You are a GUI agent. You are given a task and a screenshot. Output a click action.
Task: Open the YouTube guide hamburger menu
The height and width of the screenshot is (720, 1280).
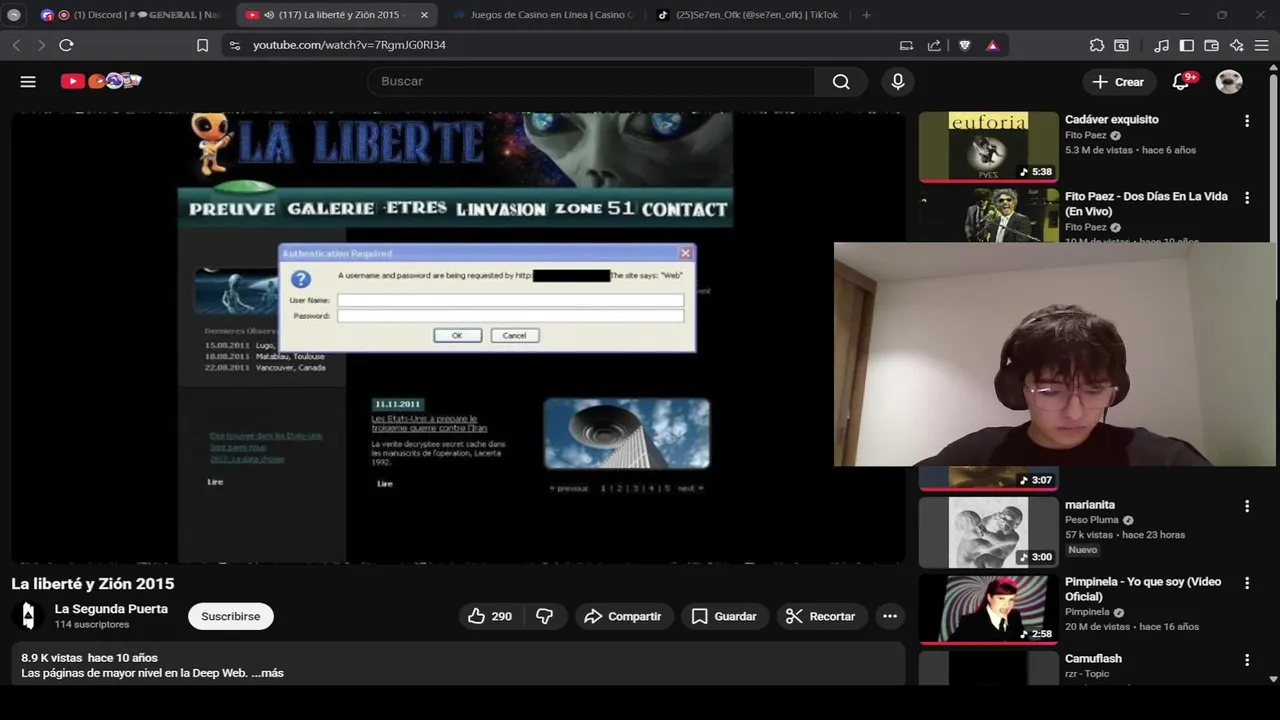coord(28,81)
